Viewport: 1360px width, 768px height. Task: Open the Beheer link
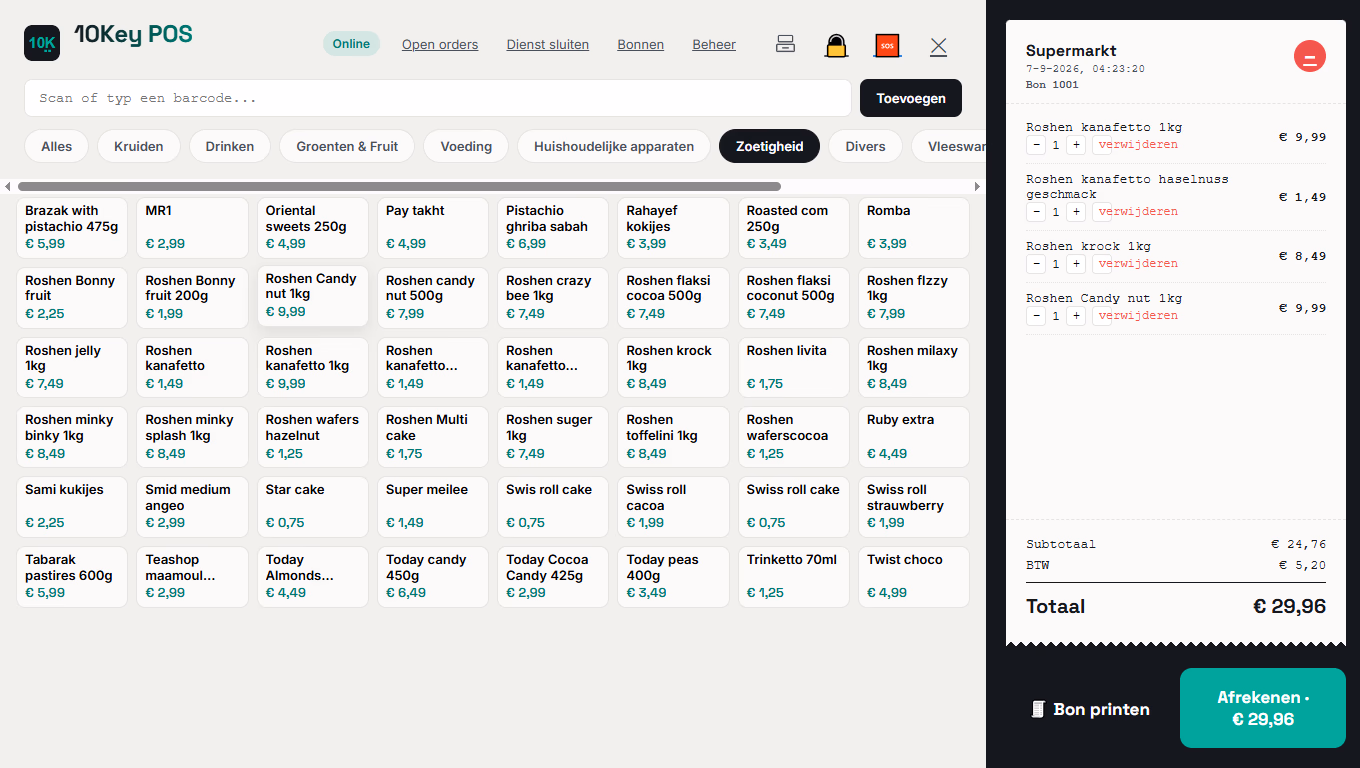(714, 44)
